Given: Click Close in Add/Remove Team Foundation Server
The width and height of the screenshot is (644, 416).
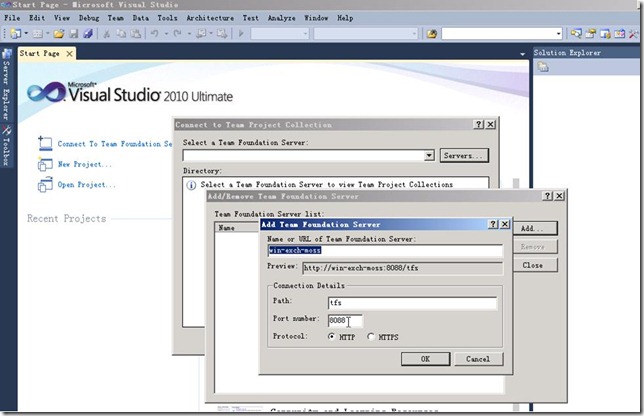Looking at the screenshot, I should [535, 265].
